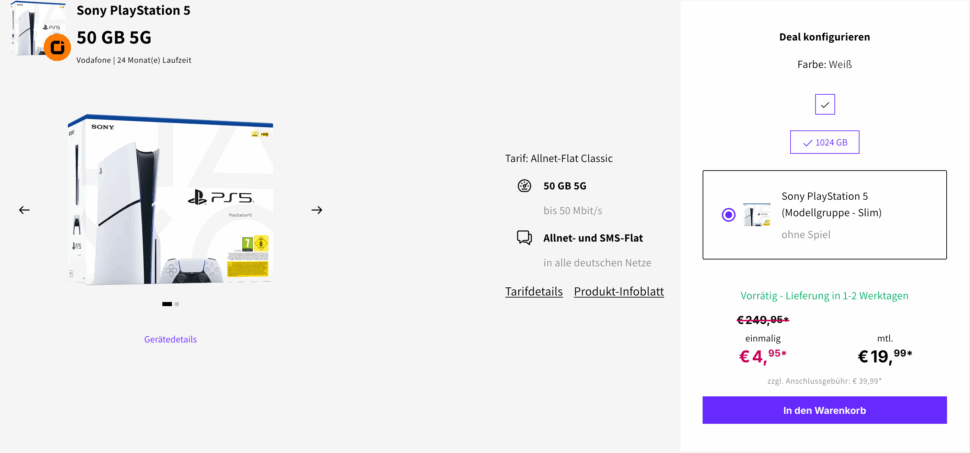970x453 pixels.
Task: Click the one-time price €4,95
Action: coord(763,356)
